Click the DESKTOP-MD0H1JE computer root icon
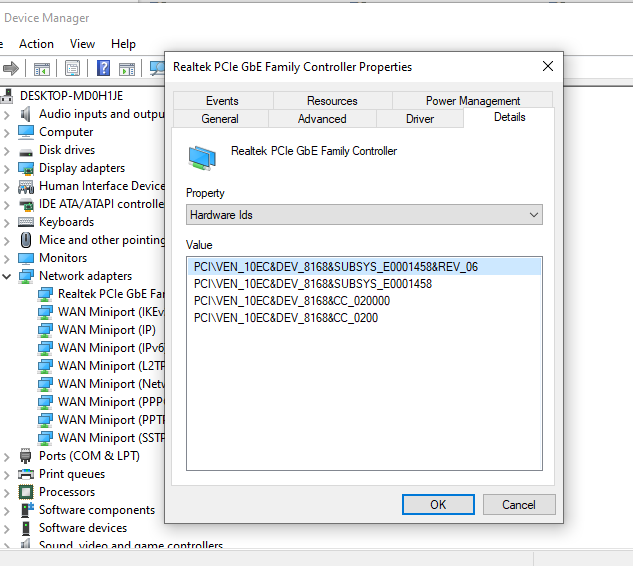The width and height of the screenshot is (633, 566). (x=6, y=96)
